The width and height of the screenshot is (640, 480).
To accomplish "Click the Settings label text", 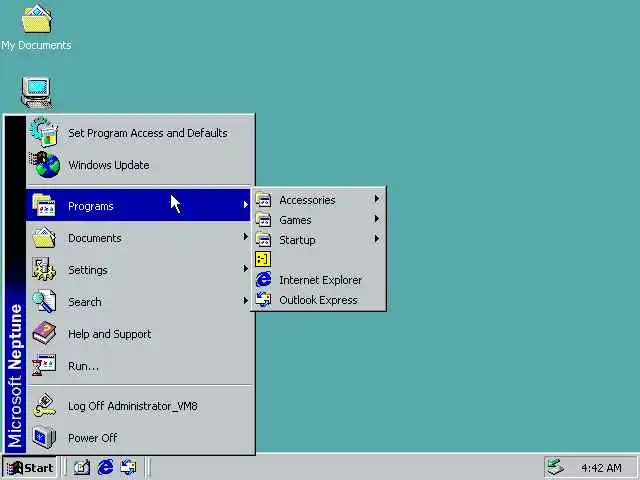I will [x=88, y=270].
